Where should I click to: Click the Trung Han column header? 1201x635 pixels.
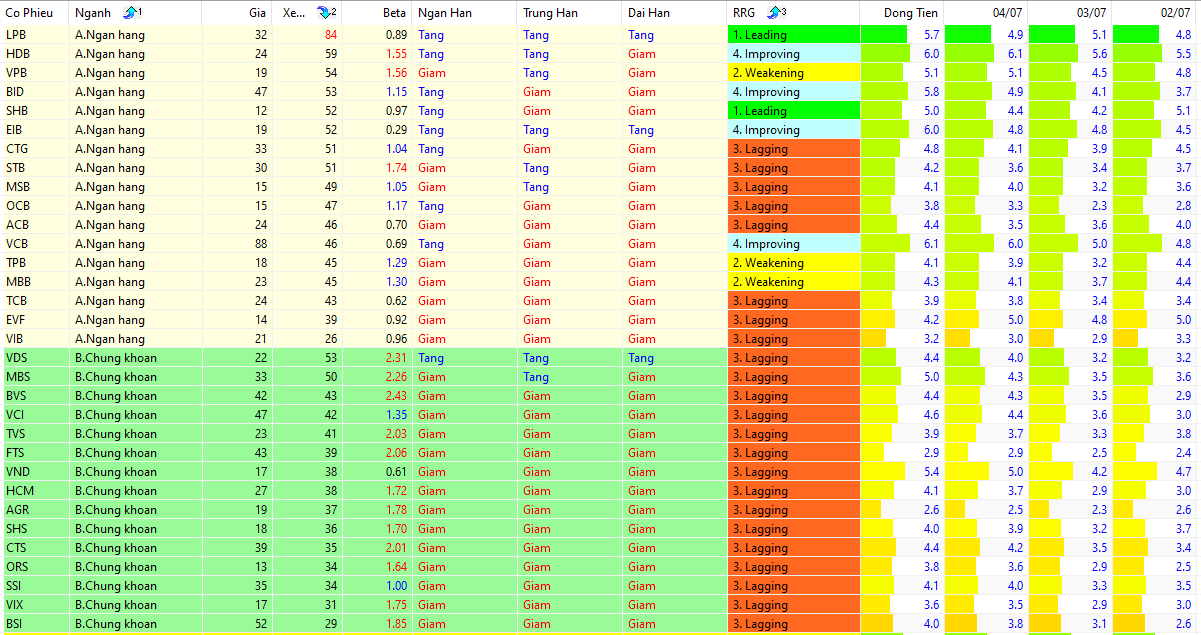coord(569,13)
